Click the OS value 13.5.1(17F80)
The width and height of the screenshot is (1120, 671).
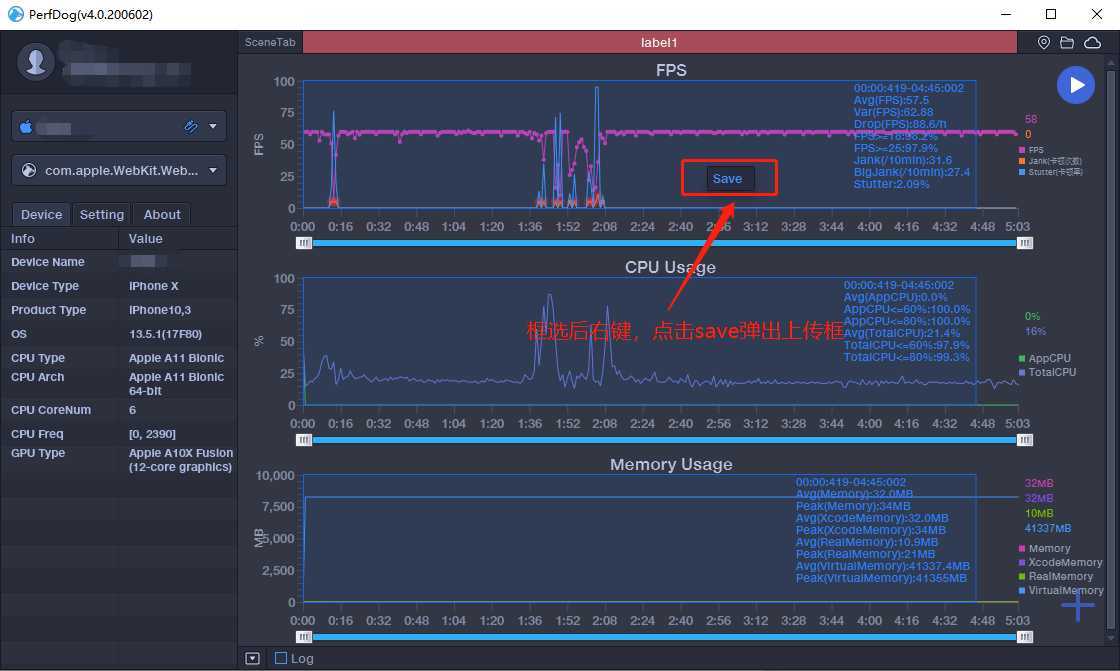(165, 334)
